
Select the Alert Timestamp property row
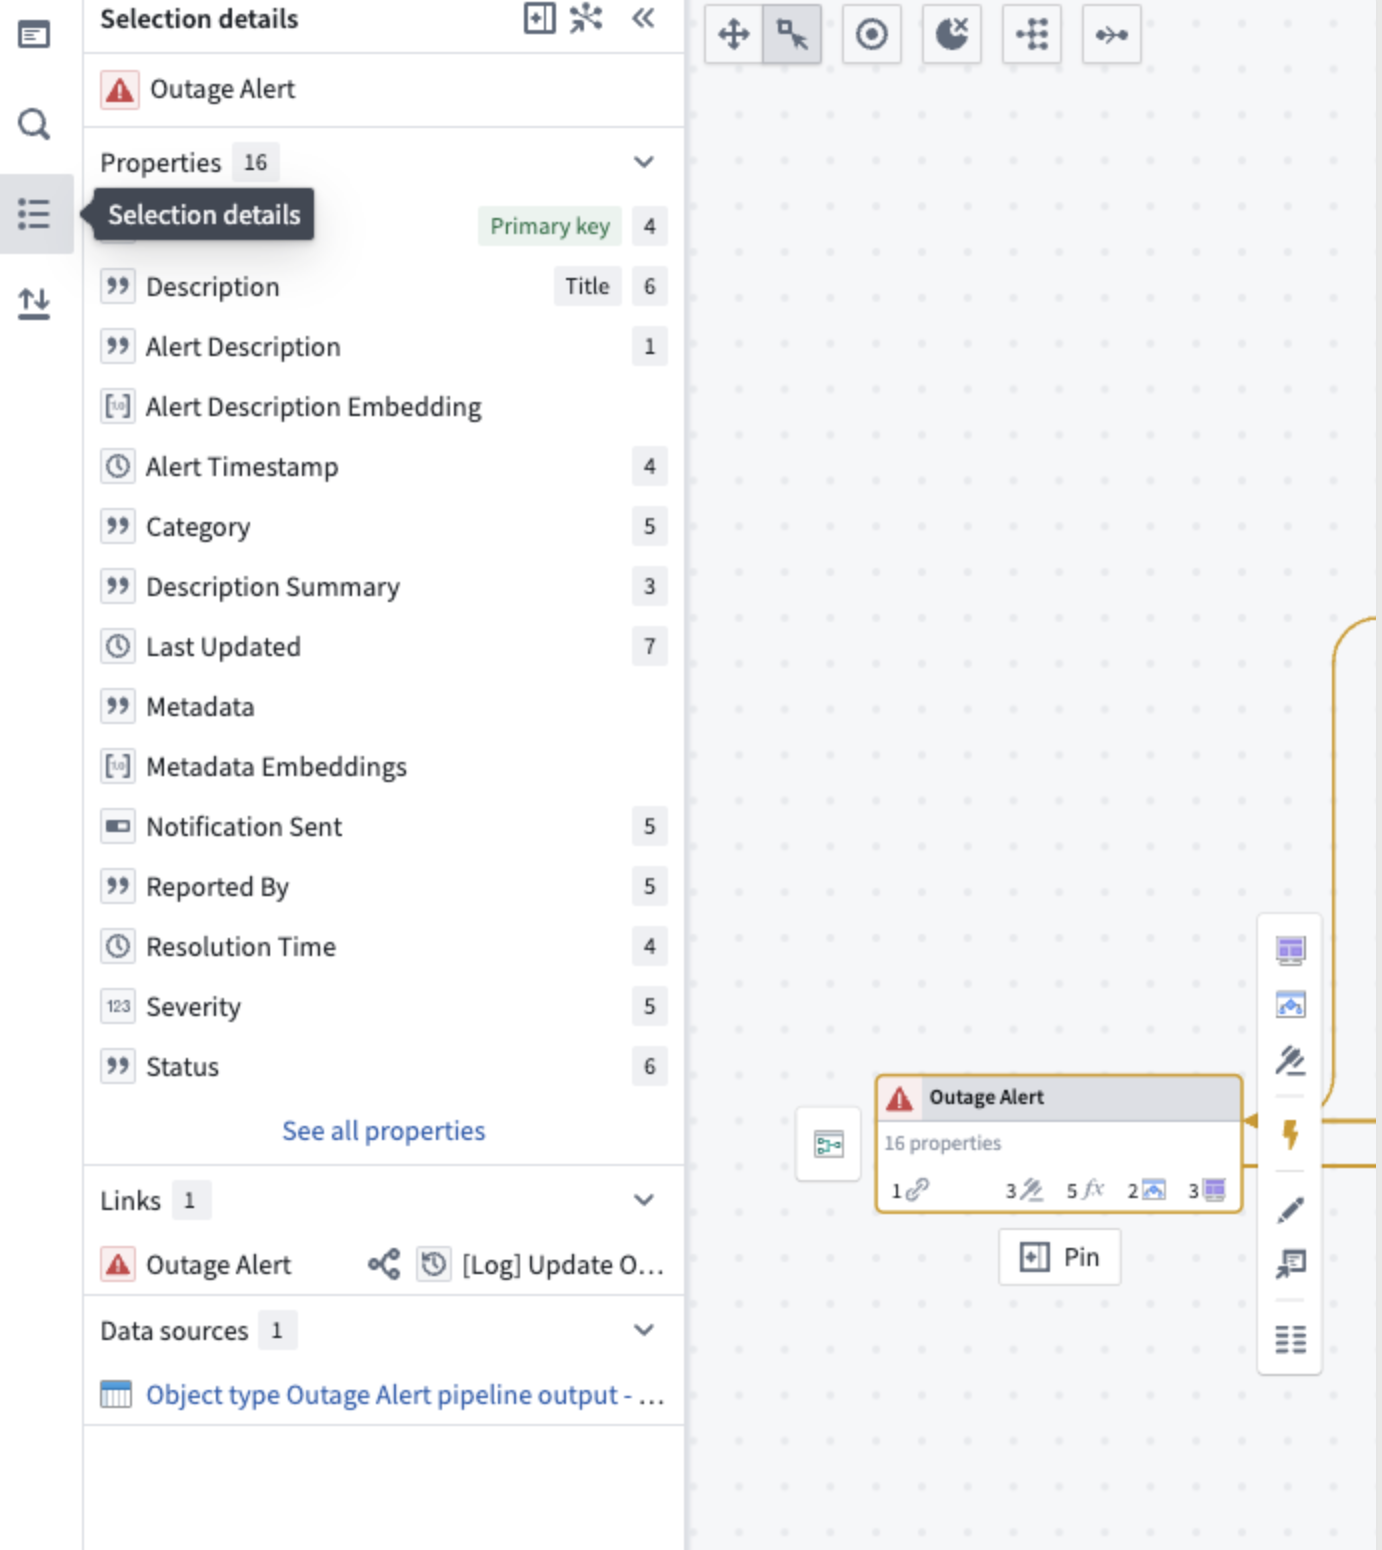(x=384, y=467)
